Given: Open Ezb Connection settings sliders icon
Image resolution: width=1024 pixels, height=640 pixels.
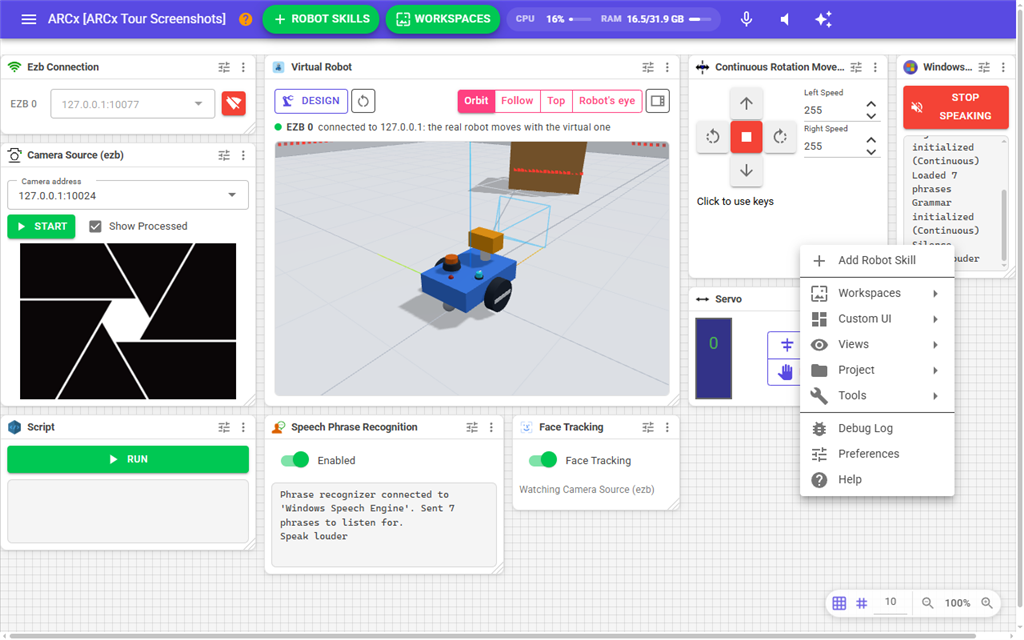Looking at the screenshot, I should pos(224,67).
